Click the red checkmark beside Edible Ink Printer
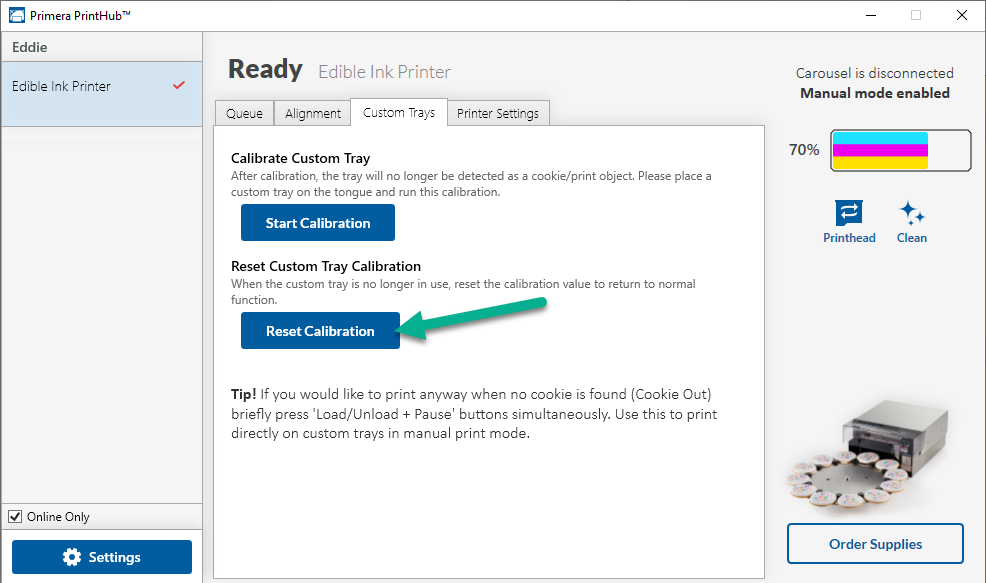This screenshot has width=986, height=583. (x=179, y=85)
